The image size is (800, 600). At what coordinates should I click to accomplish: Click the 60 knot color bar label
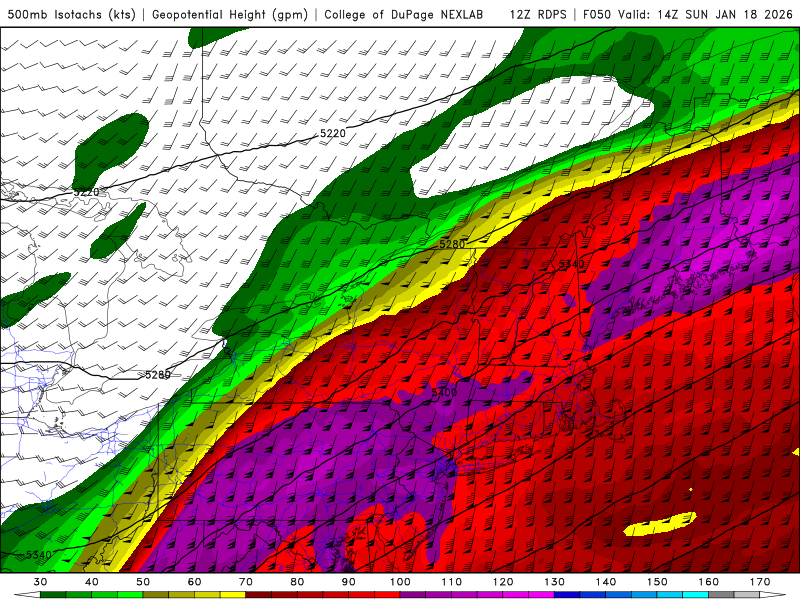pos(194,582)
